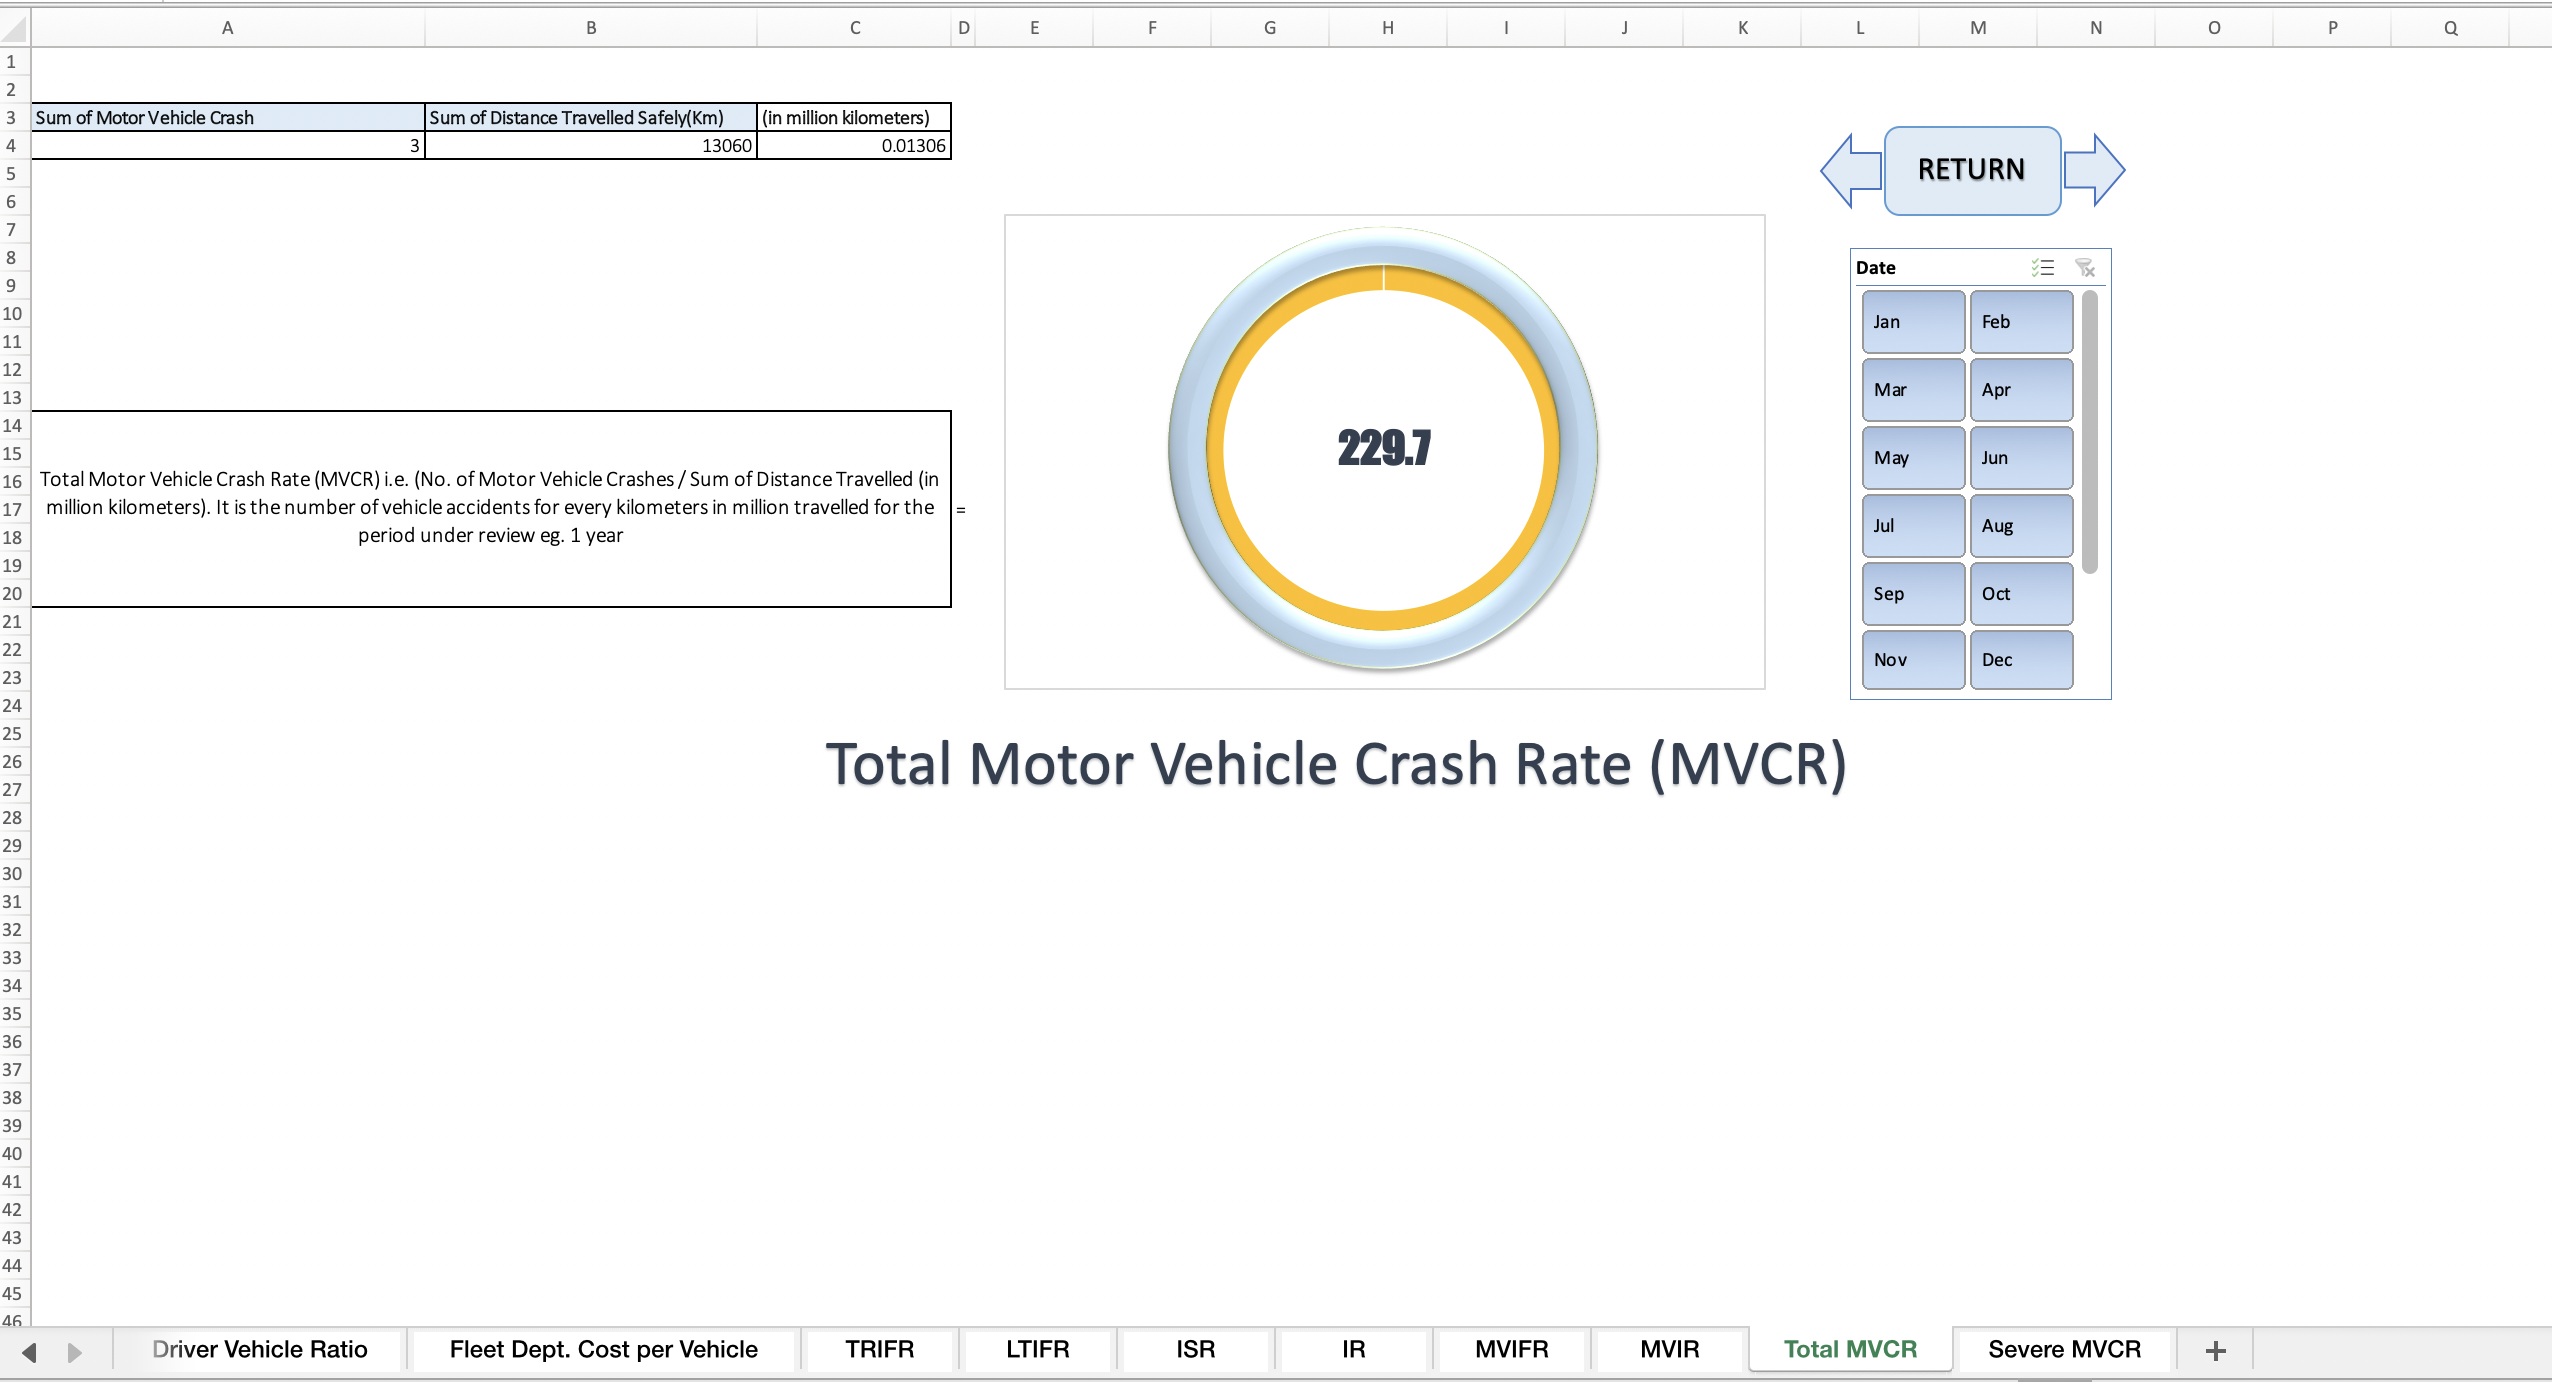Click the Date slicer header title

[1876, 268]
